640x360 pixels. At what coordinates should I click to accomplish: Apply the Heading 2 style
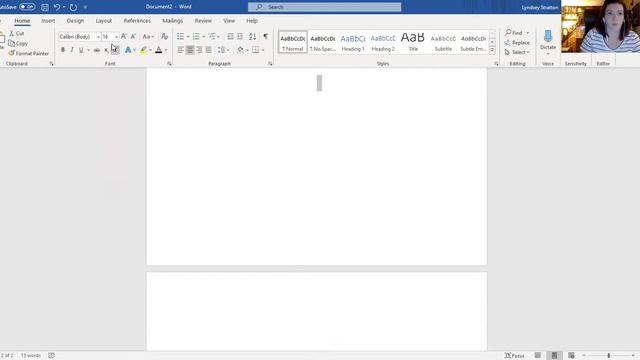[x=383, y=42]
